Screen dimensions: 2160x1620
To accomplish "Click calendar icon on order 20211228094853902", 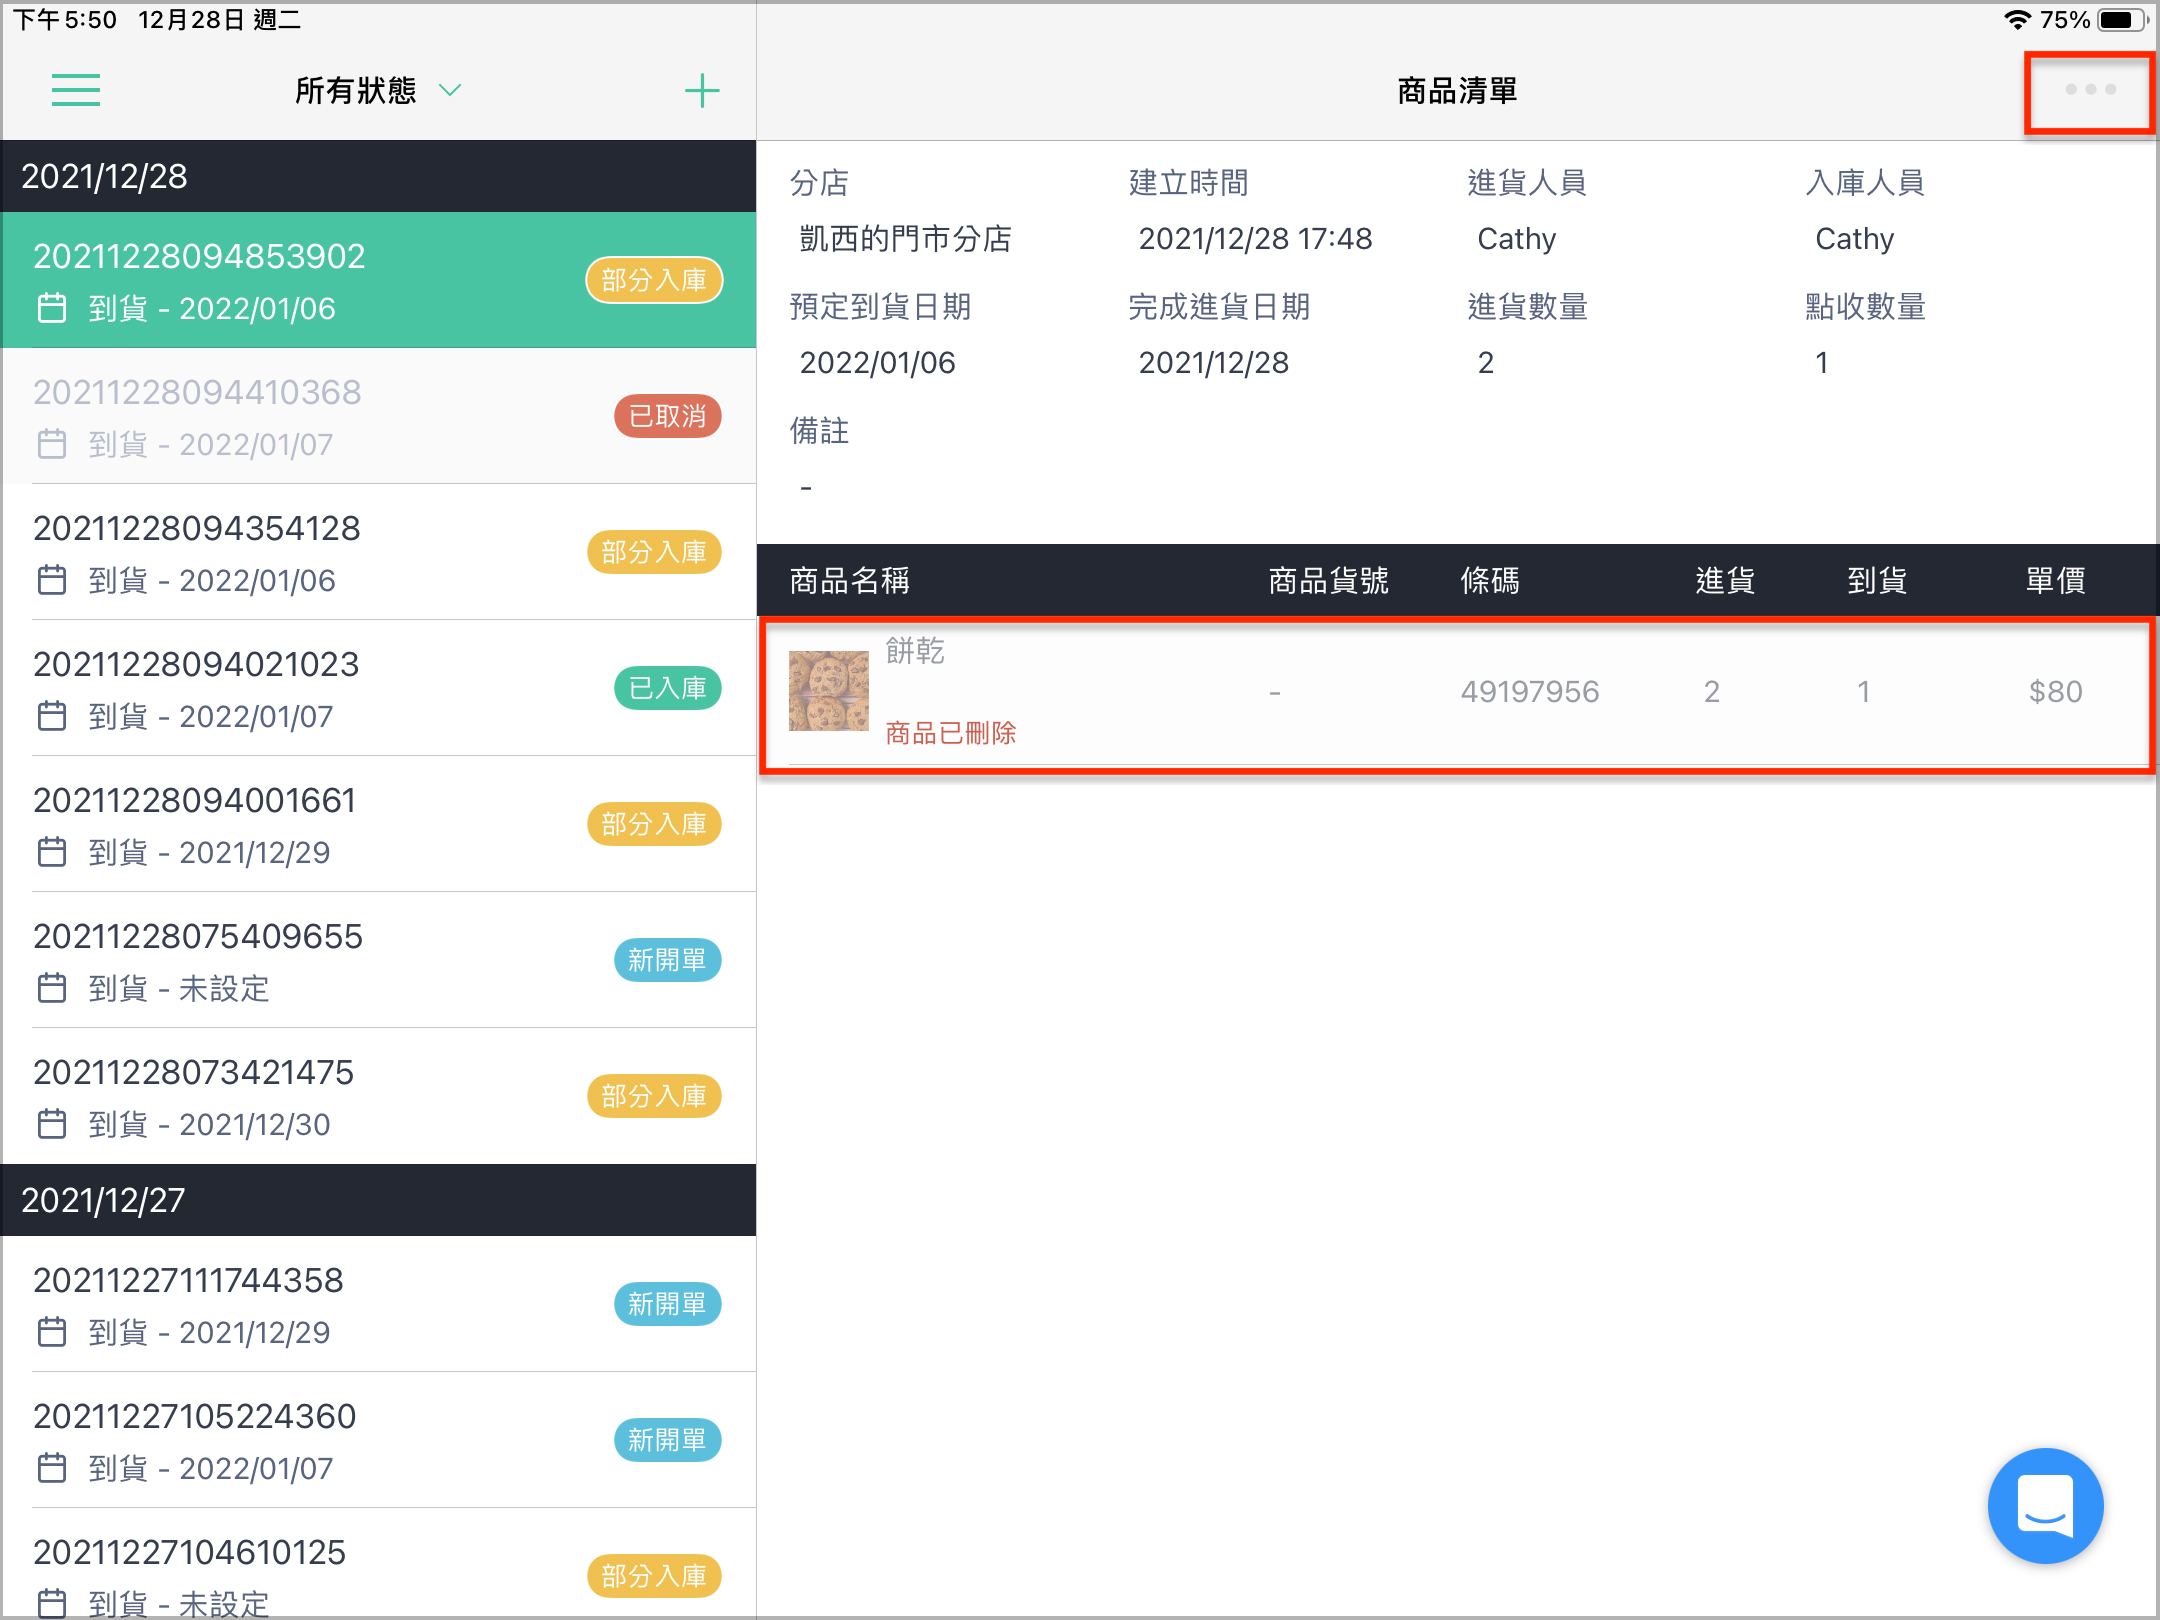I will tap(52, 308).
